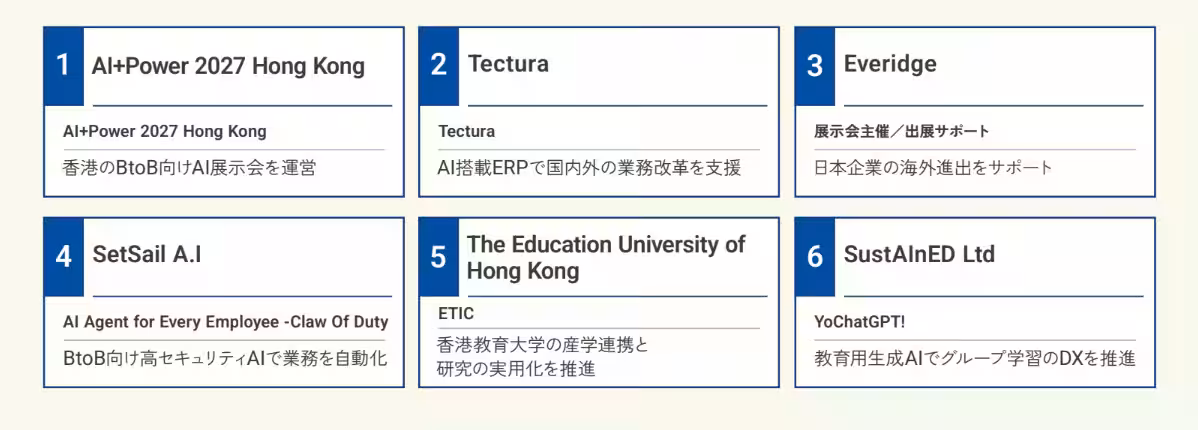Screen dimensions: 1198x430
Task: Click description 香港のBtoB向けAI展示会を運営
Action: [189, 168]
